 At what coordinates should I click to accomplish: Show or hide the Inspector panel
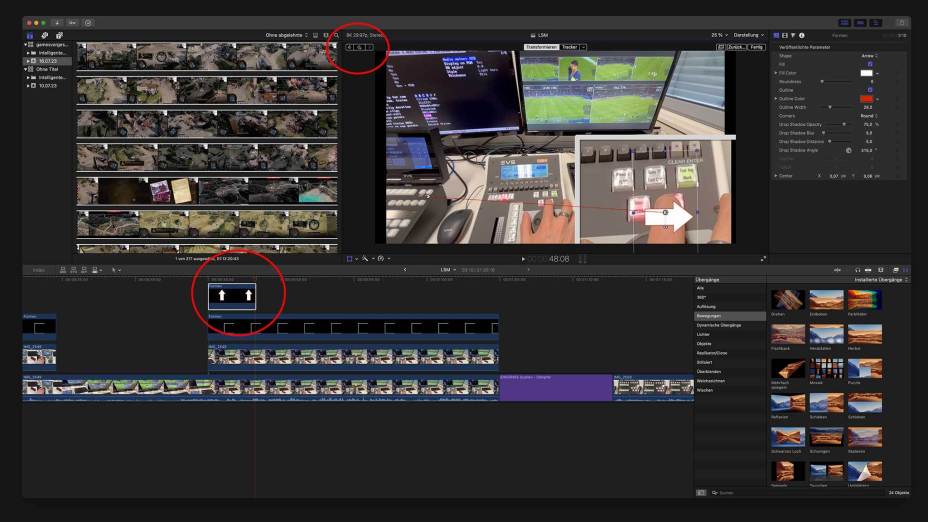pos(875,22)
